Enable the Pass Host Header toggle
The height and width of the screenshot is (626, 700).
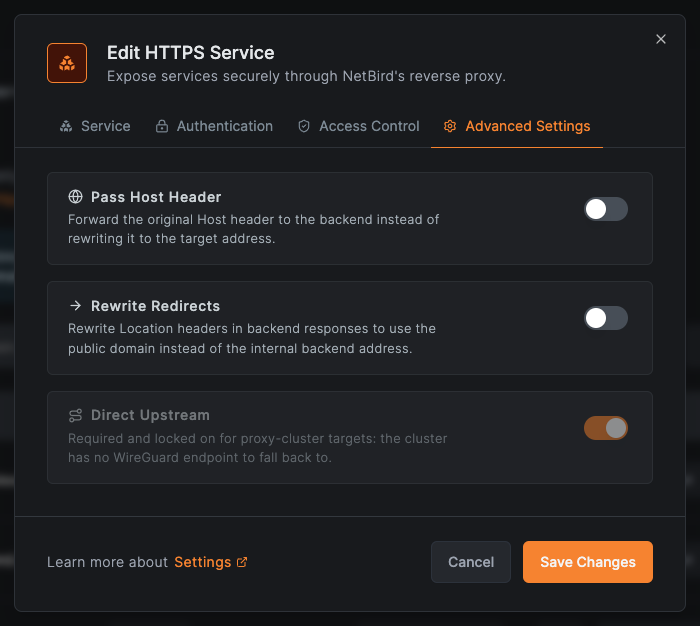click(x=606, y=209)
